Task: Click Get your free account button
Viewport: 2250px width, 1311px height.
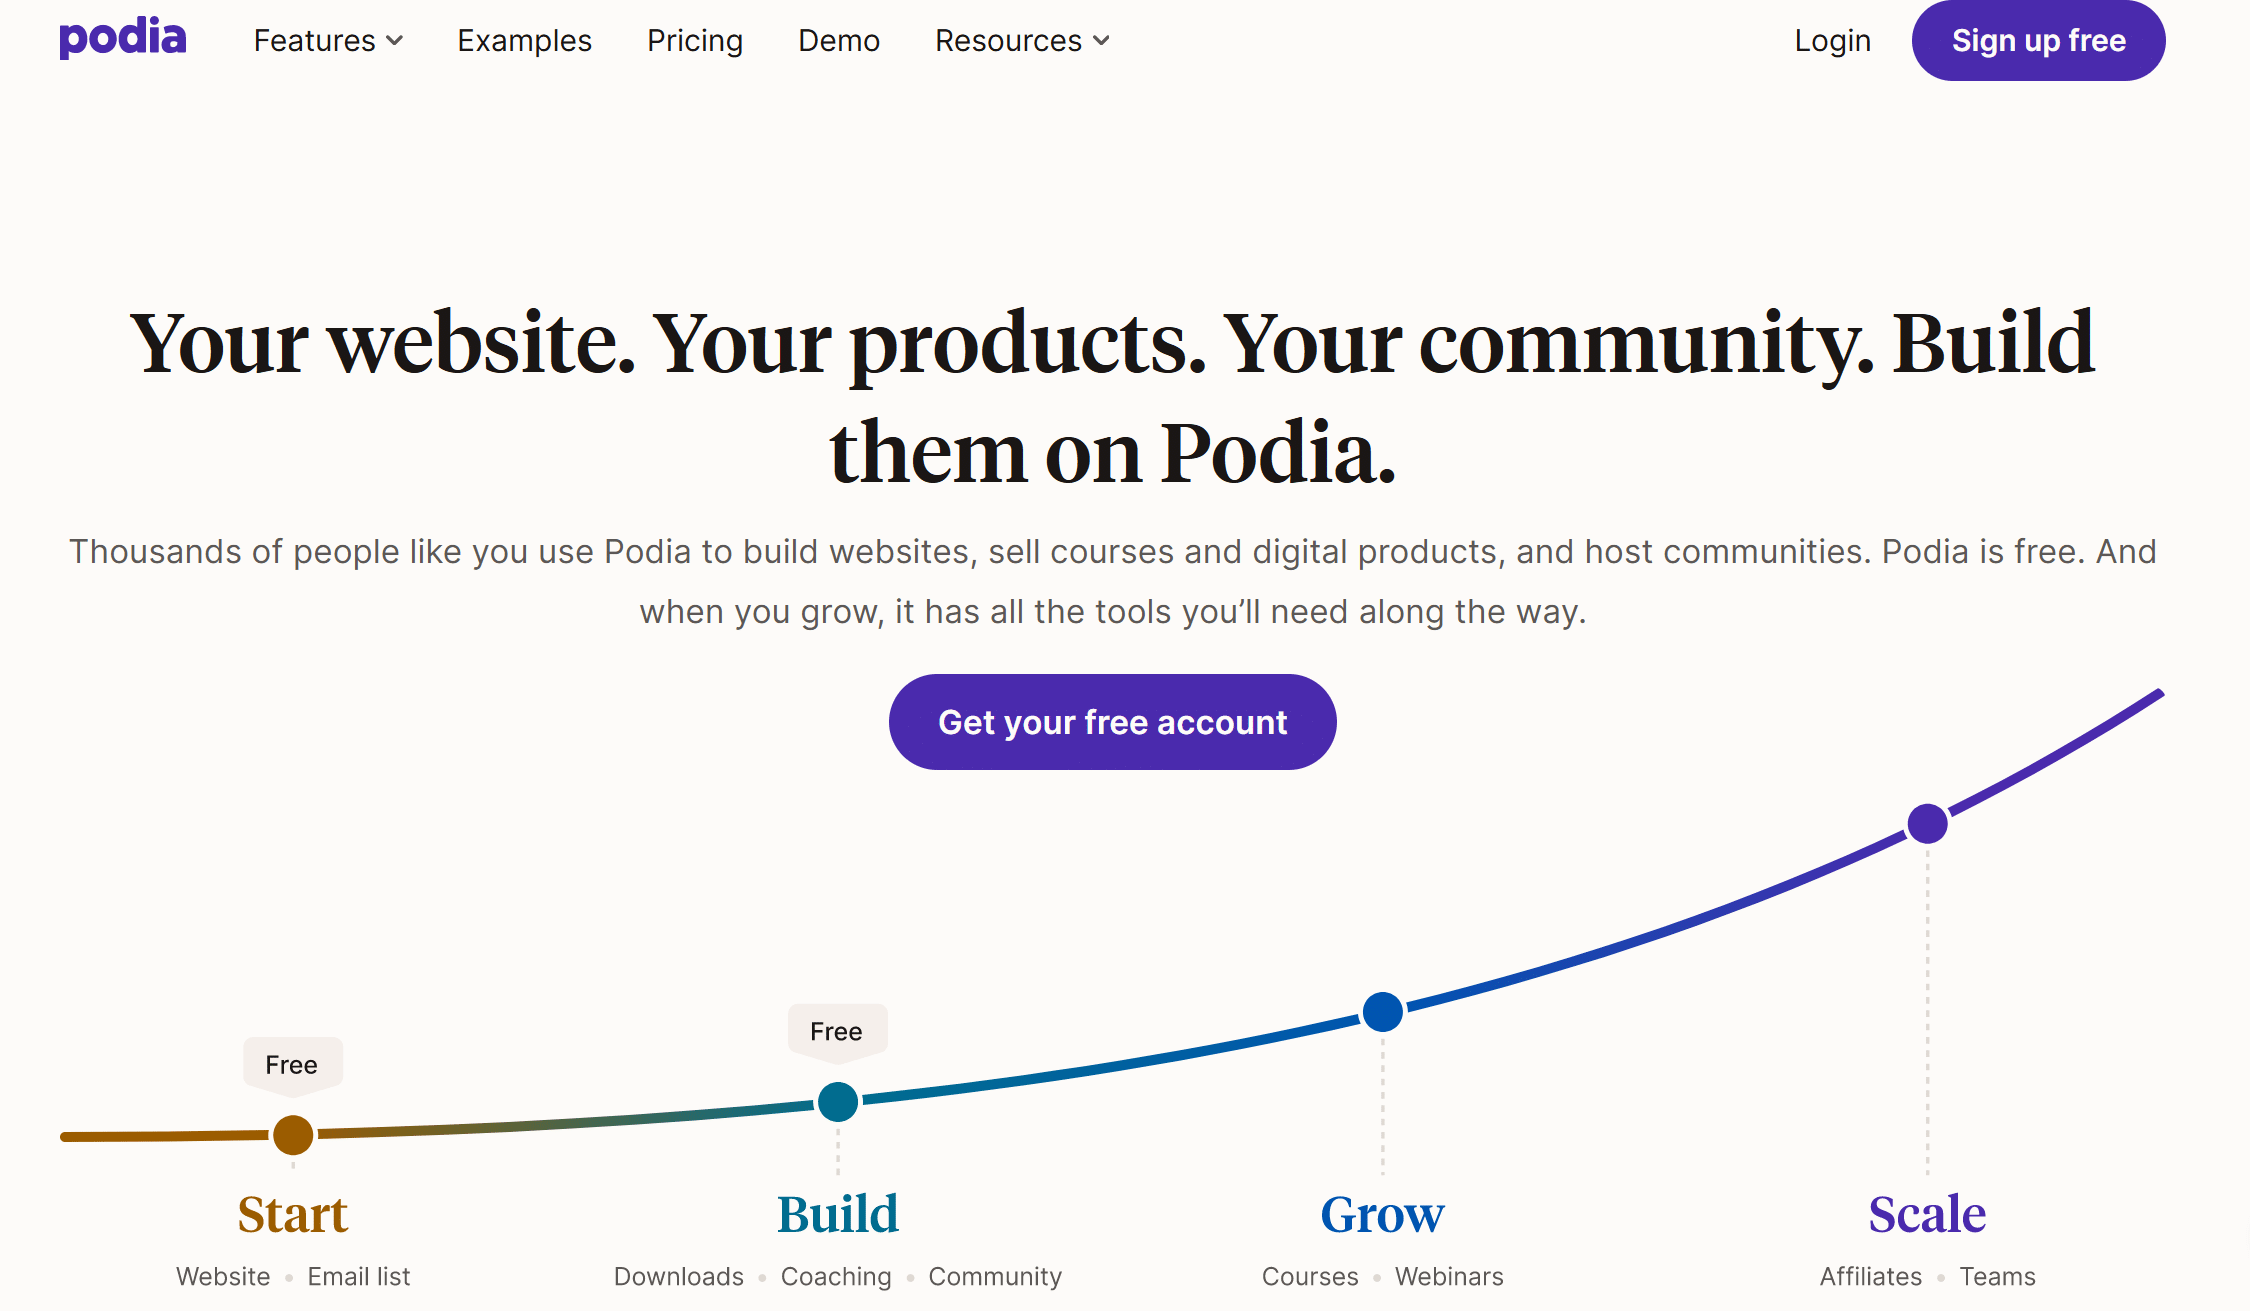Action: point(1112,722)
